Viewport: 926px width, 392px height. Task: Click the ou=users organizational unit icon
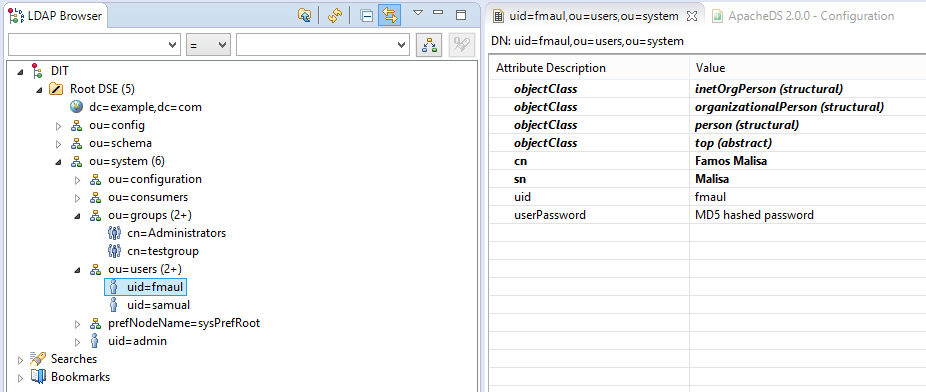(95, 269)
